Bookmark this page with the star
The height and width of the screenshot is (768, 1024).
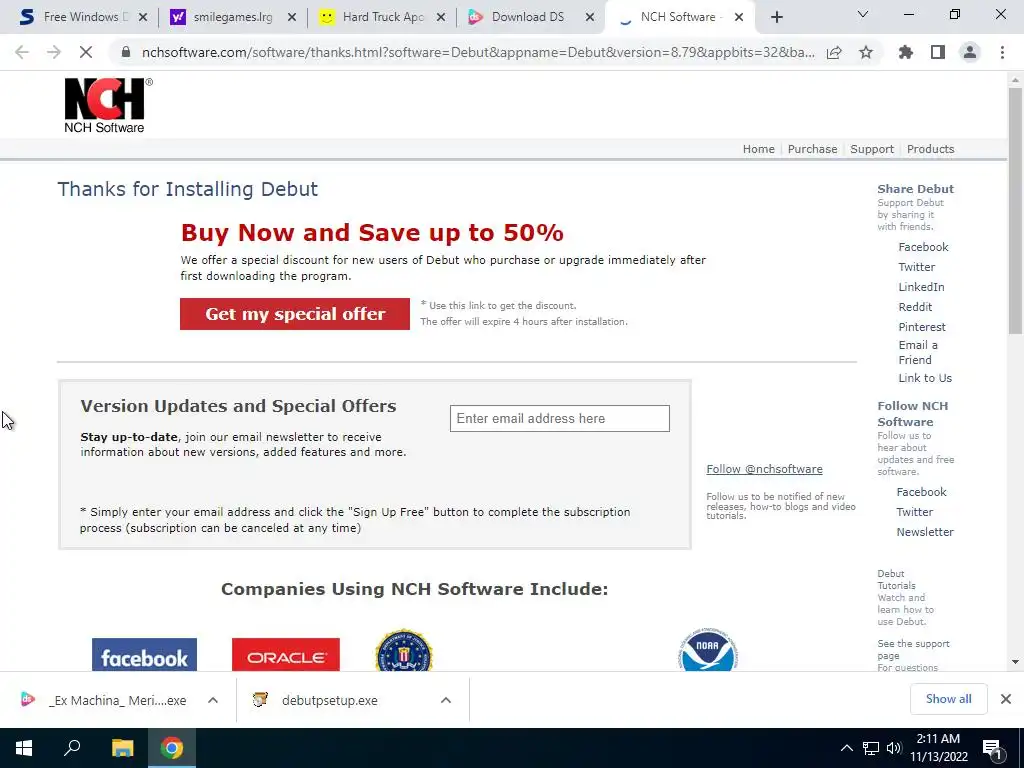coord(866,52)
